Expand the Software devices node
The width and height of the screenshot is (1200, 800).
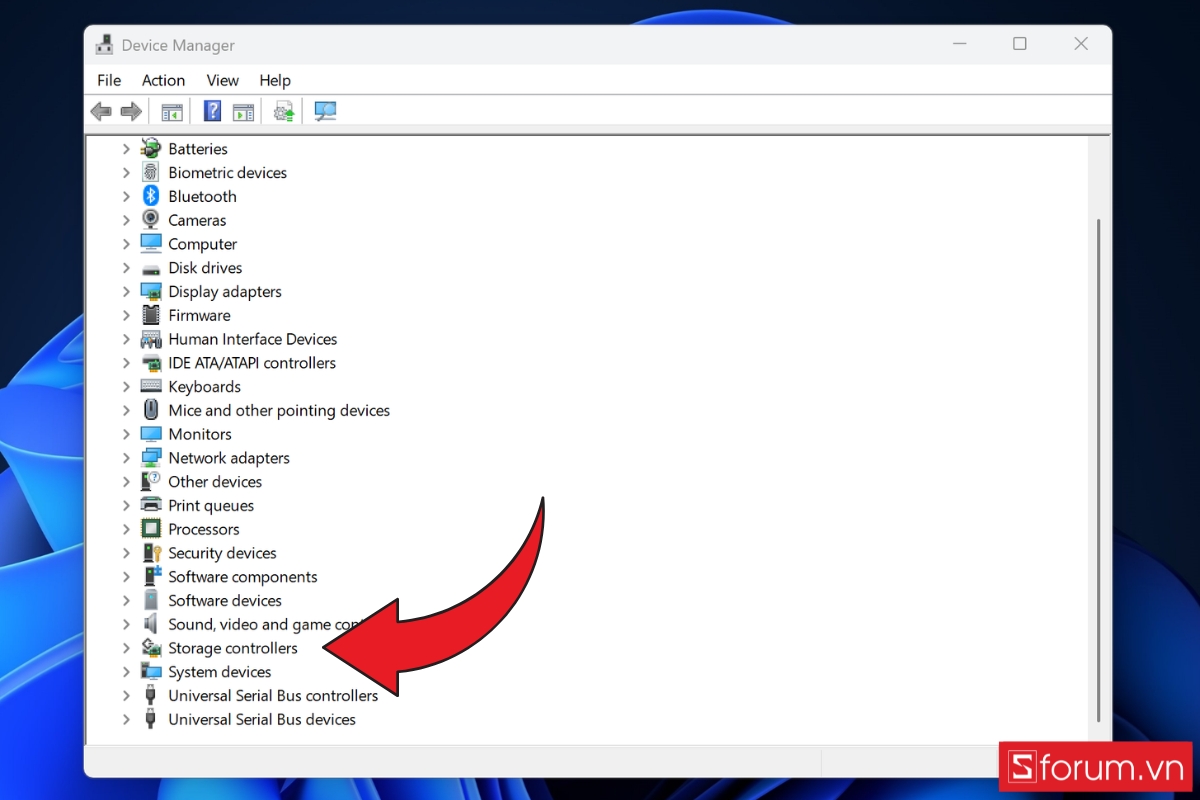click(x=126, y=600)
